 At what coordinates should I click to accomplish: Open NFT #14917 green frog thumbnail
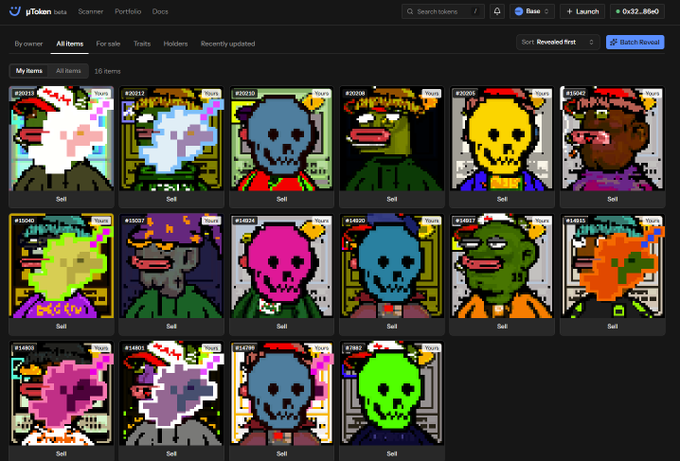[x=502, y=265]
